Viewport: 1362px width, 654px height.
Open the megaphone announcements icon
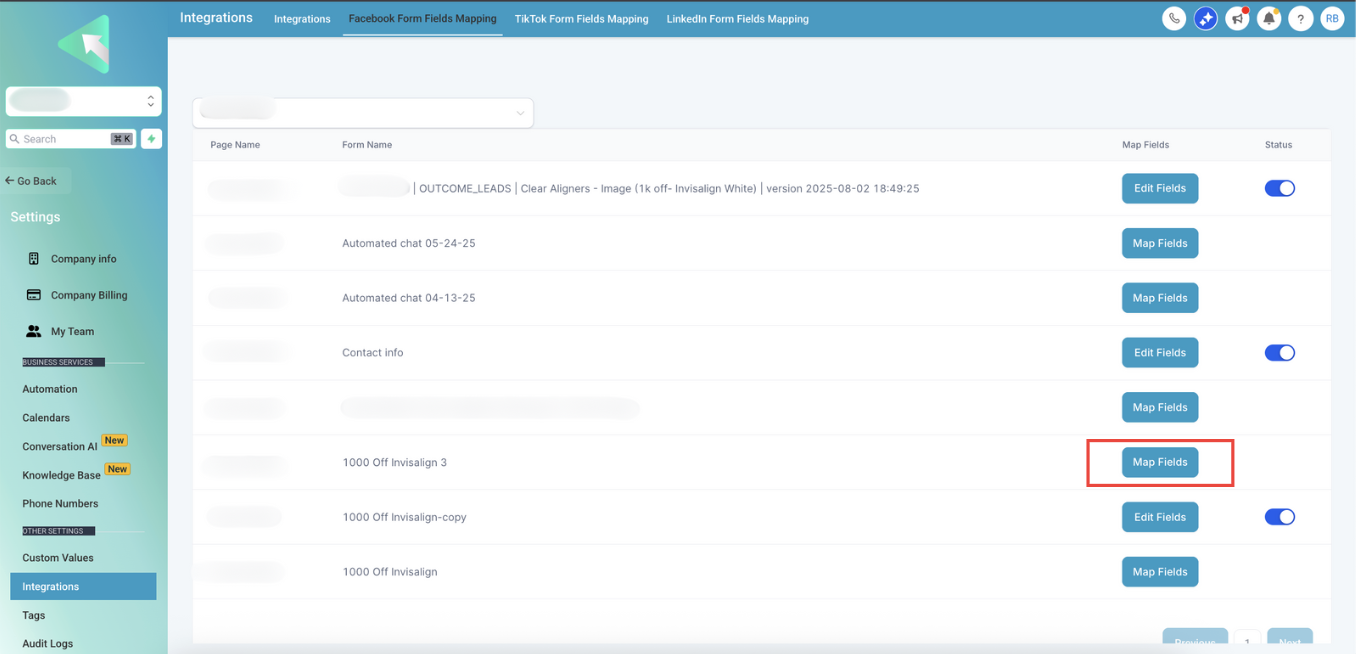[1238, 18]
